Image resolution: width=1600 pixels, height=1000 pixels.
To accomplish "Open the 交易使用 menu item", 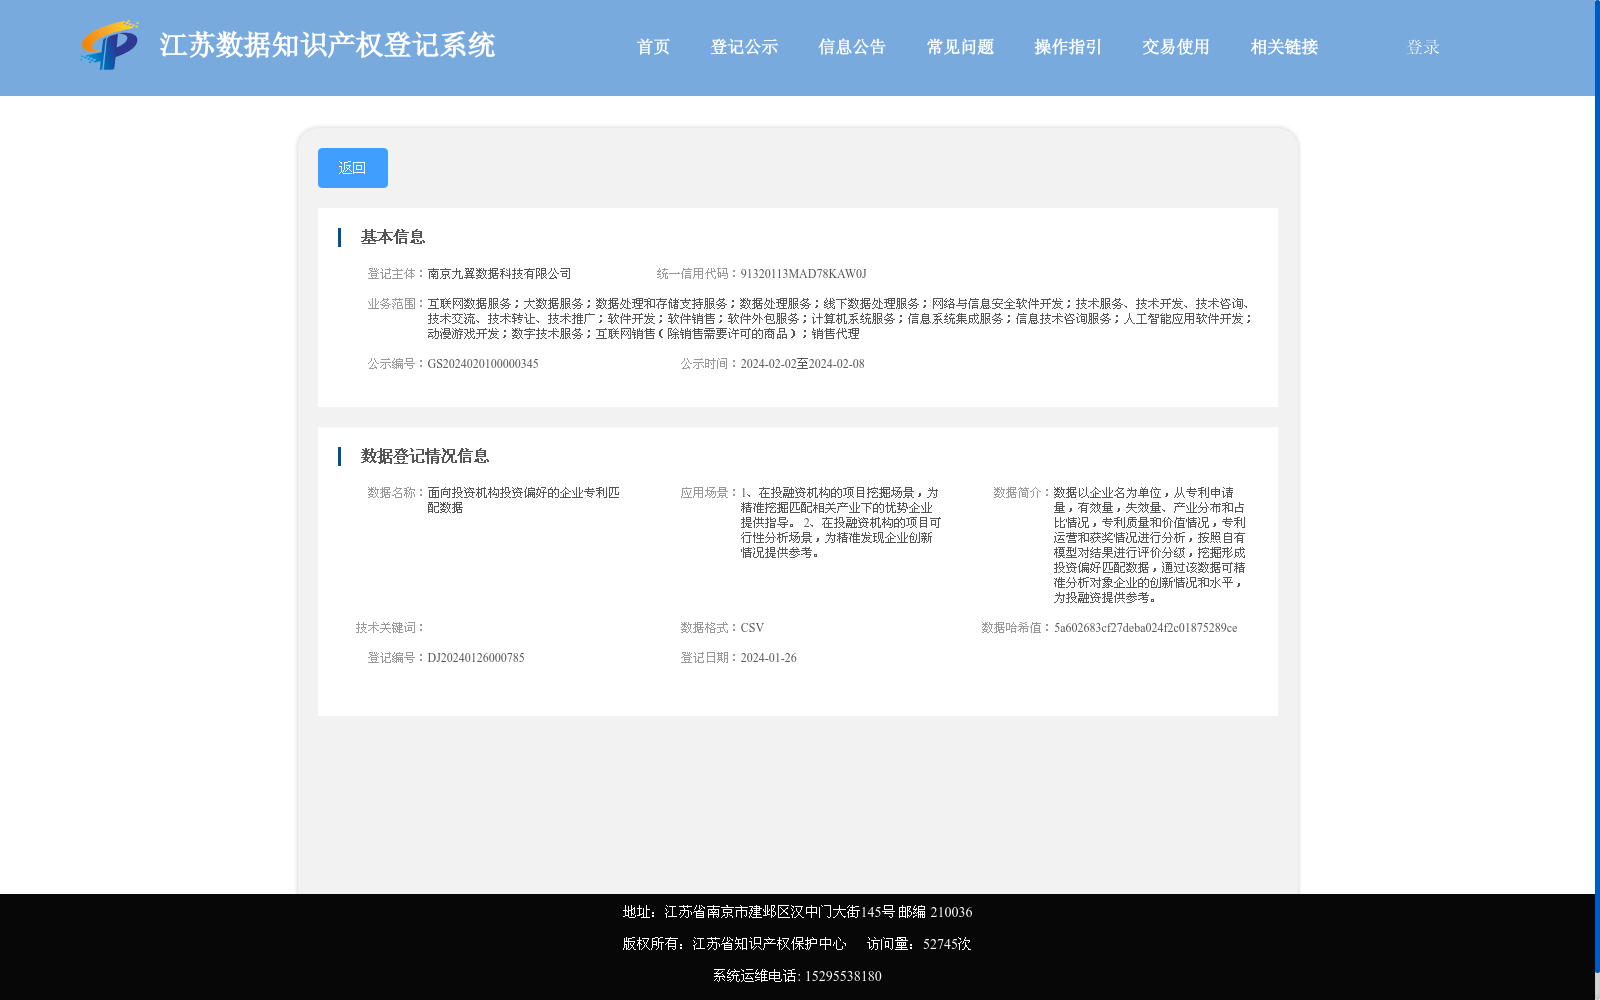I will pyautogui.click(x=1176, y=47).
